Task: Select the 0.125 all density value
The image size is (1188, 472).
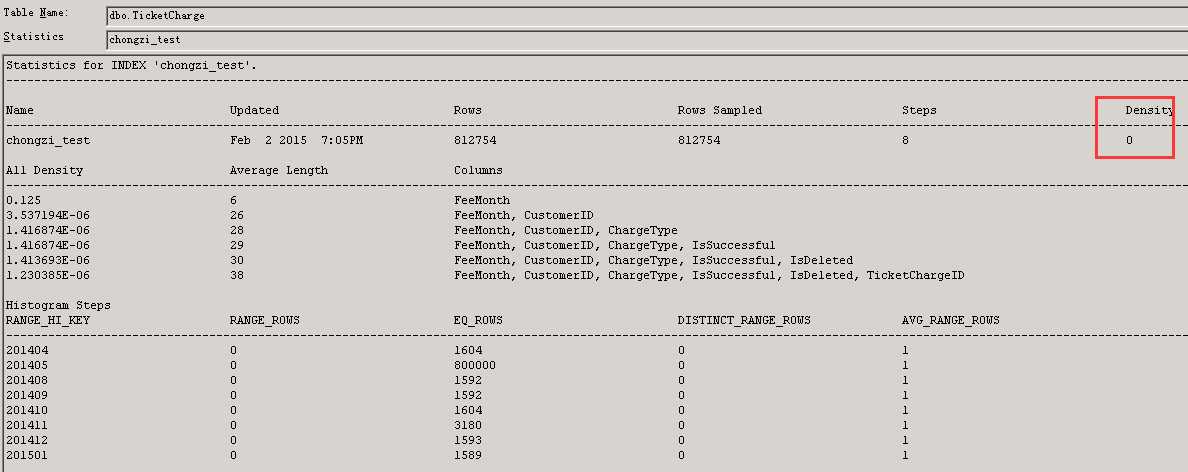Action: [x=24, y=200]
